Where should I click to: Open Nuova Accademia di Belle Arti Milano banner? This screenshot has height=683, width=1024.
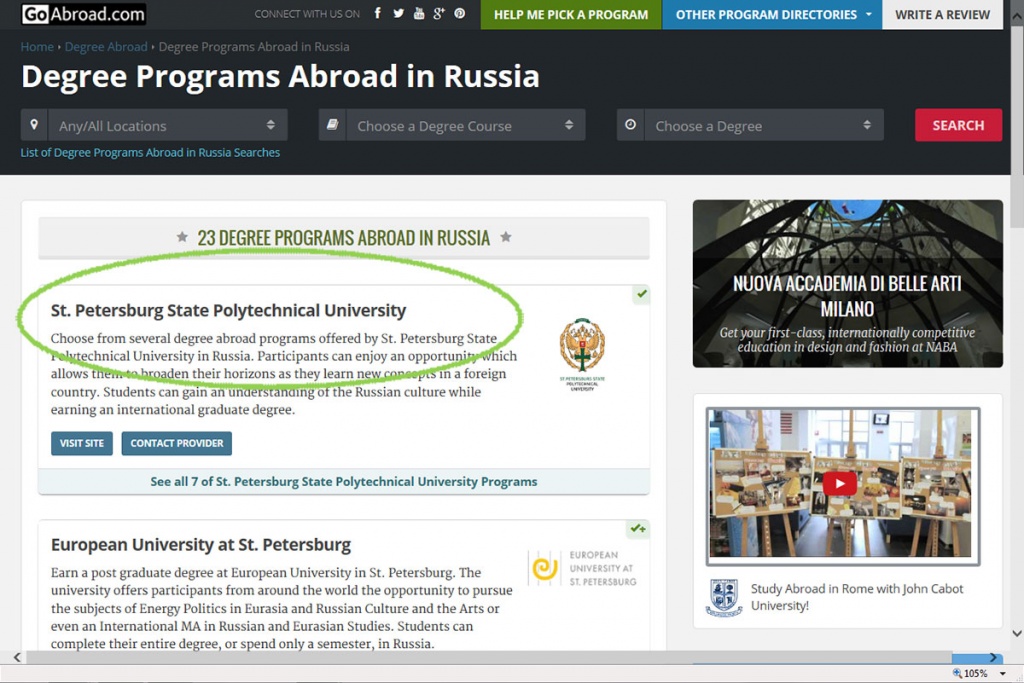coord(848,283)
